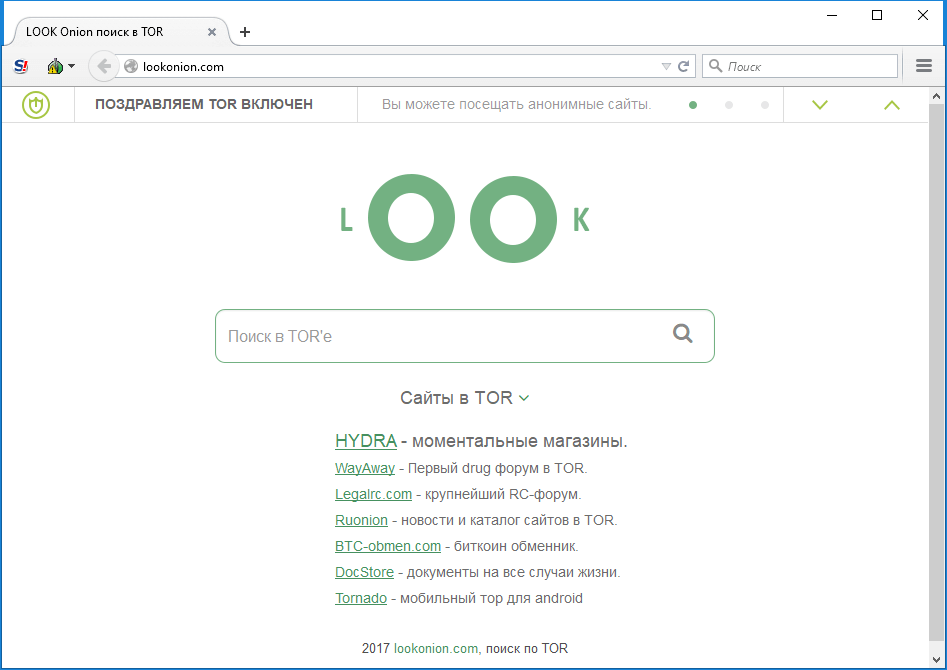This screenshot has height=670, width=947.
Task: Close the browser window
Action: click(x=923, y=15)
